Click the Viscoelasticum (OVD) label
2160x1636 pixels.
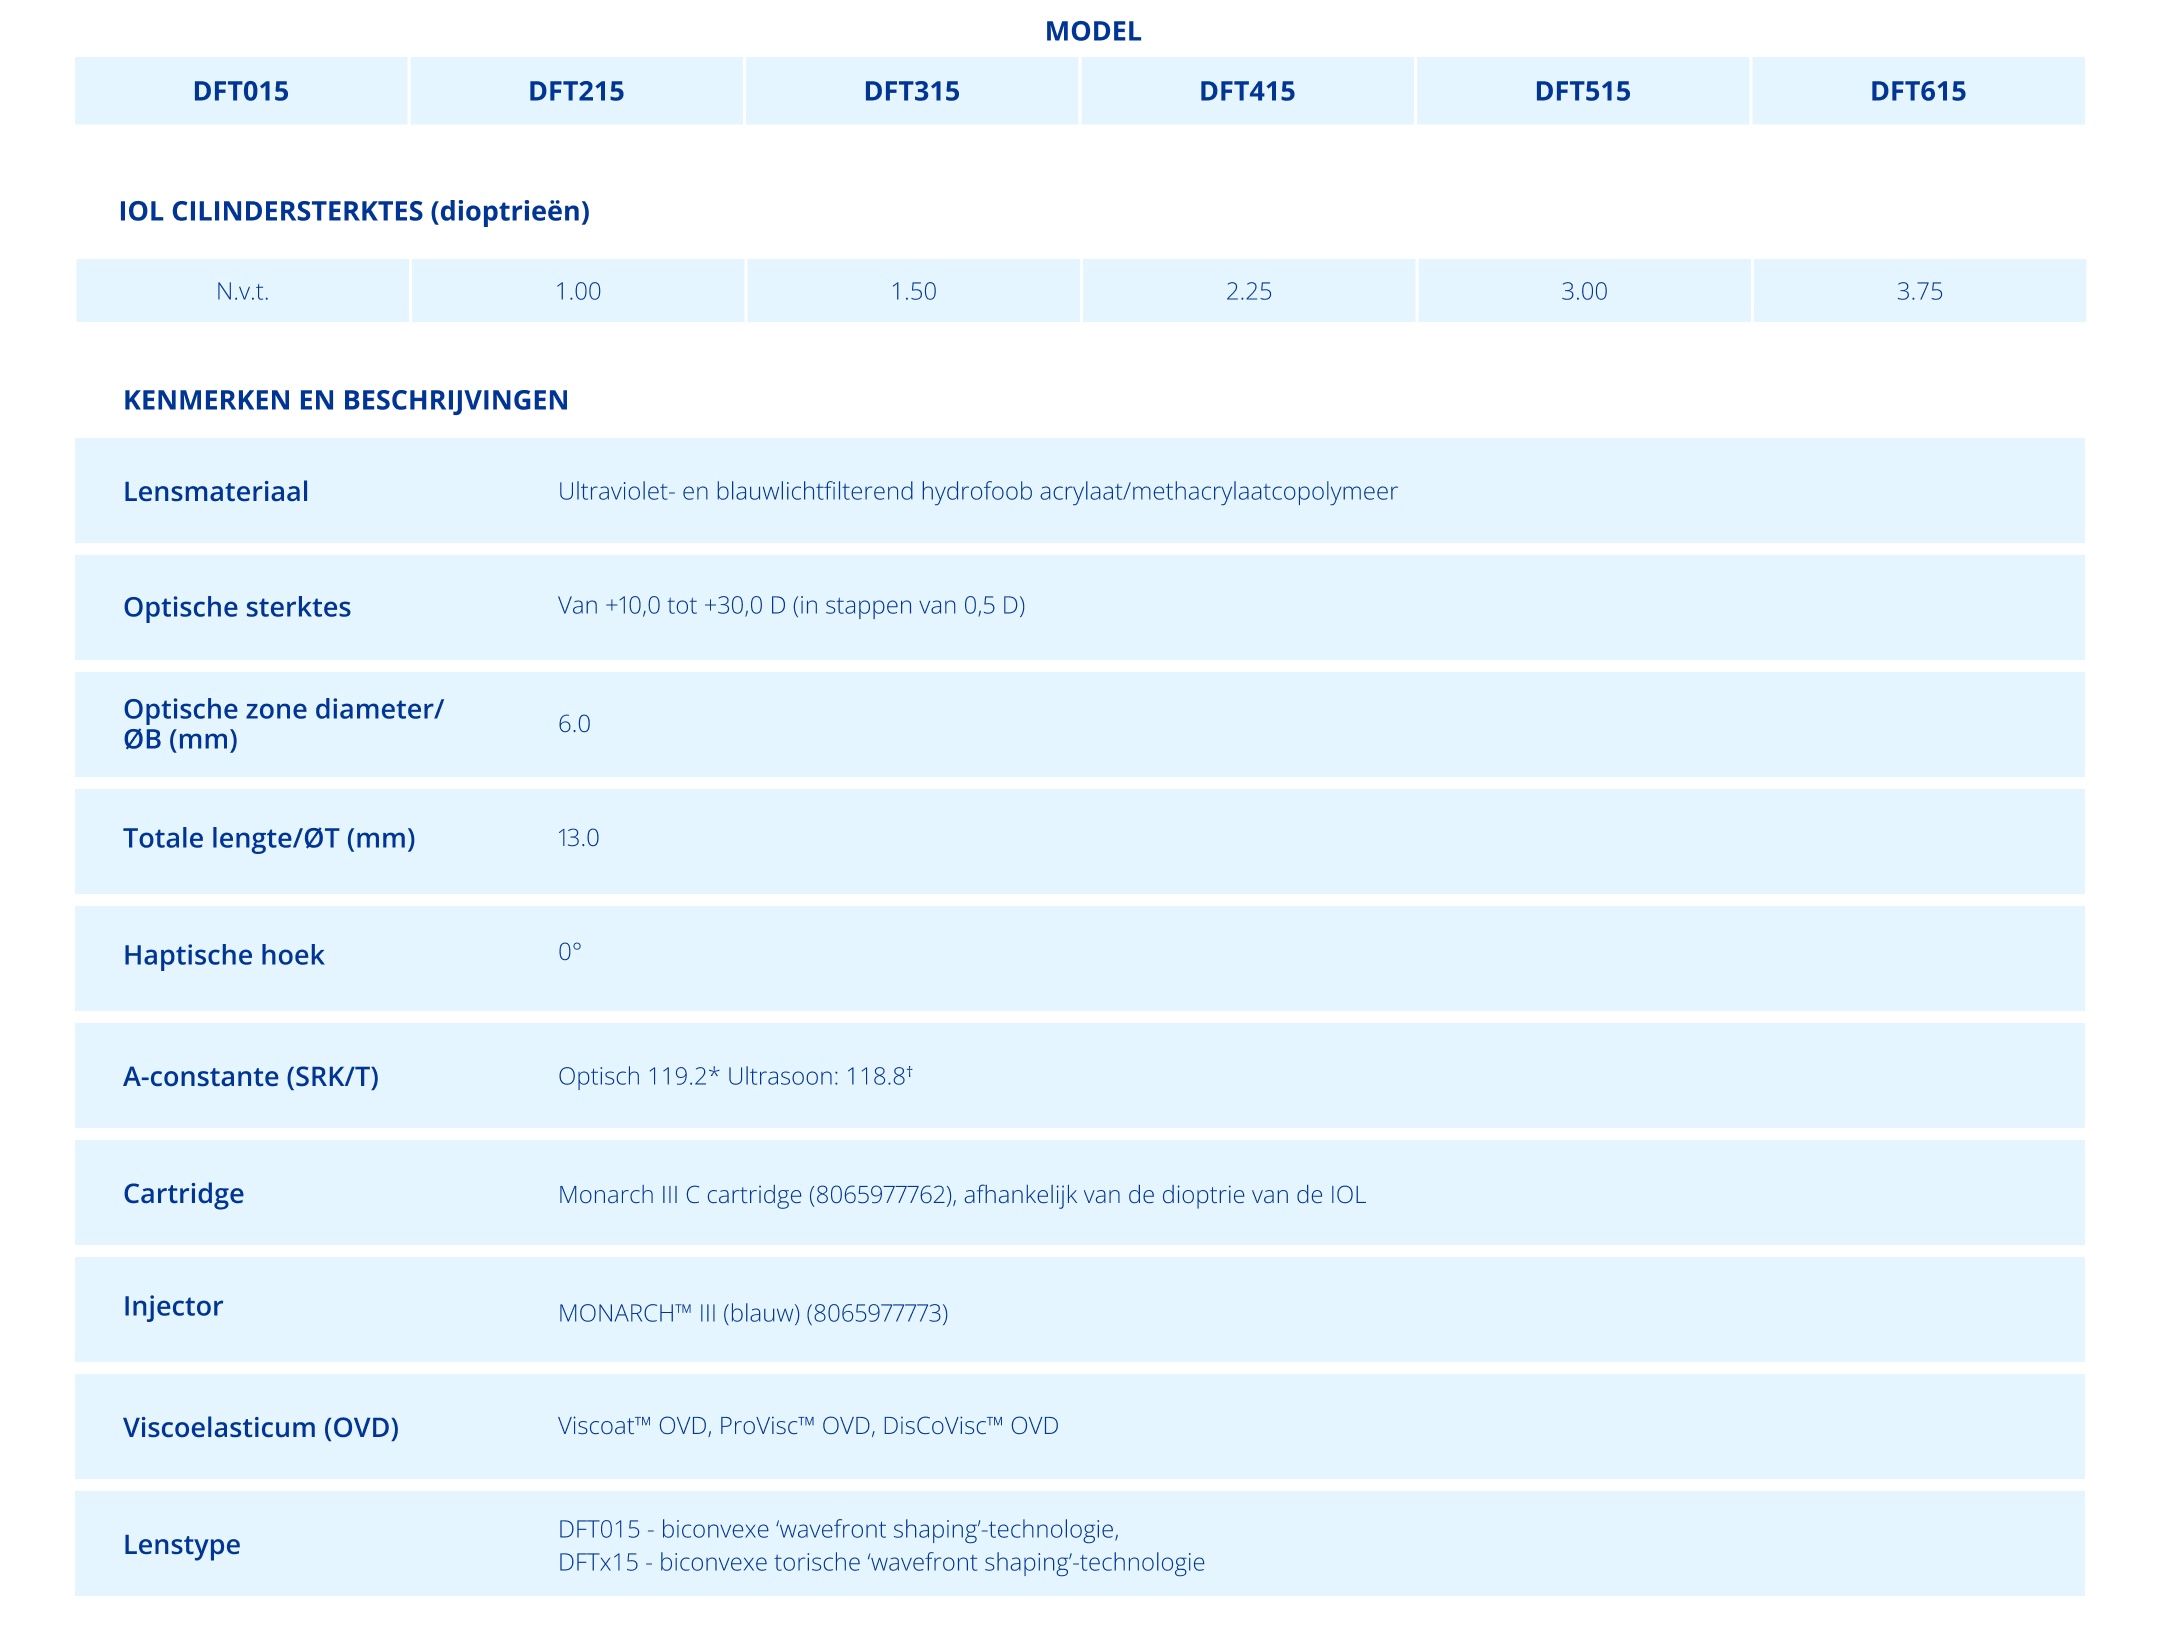coord(261,1427)
